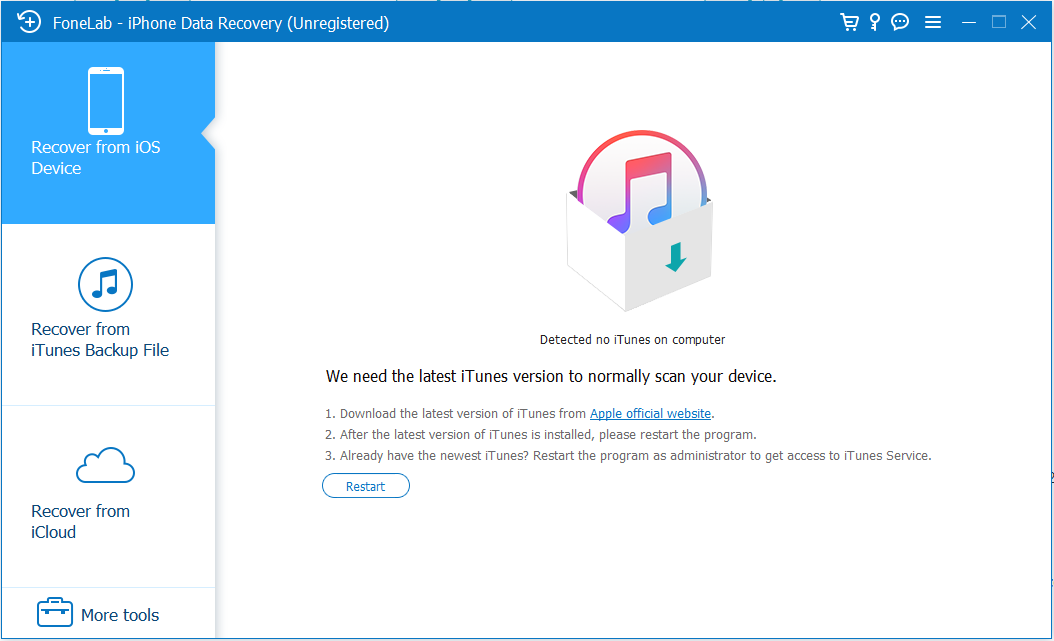Open the feedback speech bubble icon
The height and width of the screenshot is (641, 1054).
click(x=900, y=22)
